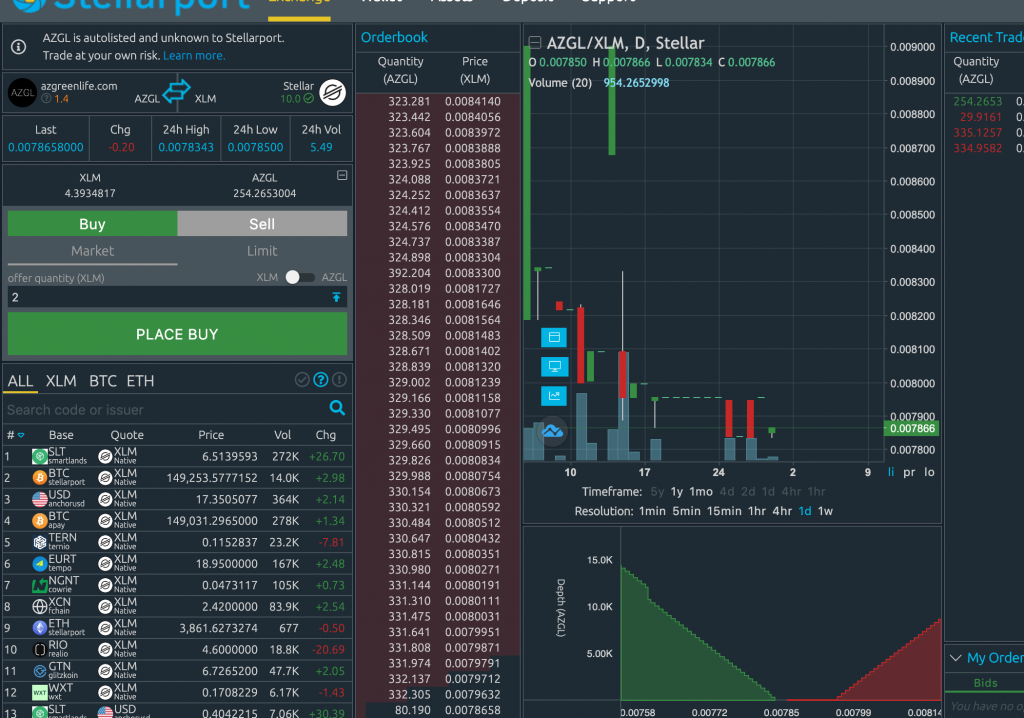Click the TERN ternio icon

(40, 542)
